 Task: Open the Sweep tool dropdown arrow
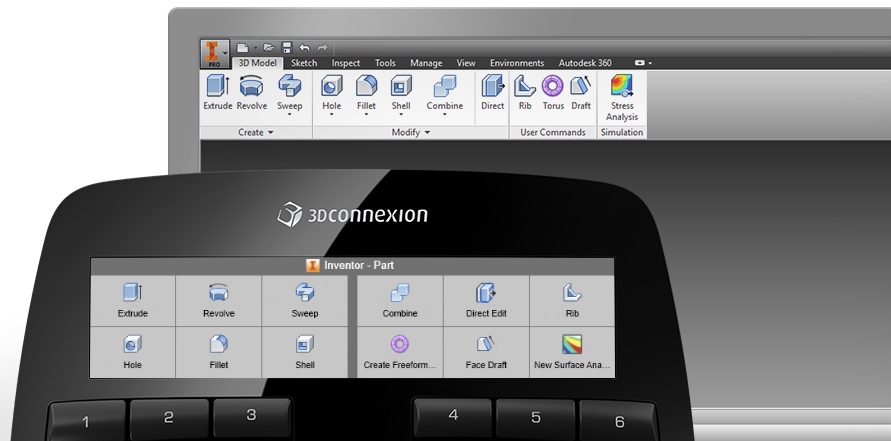[289, 115]
